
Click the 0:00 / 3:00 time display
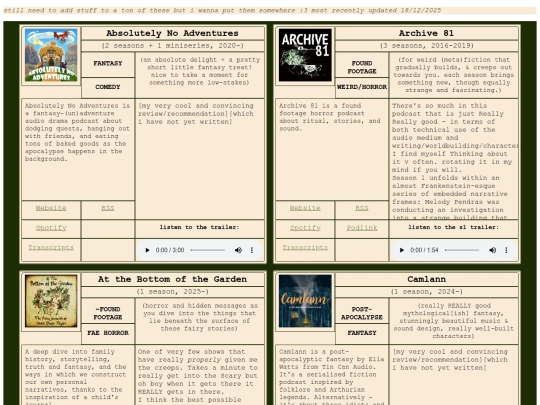[170, 250]
